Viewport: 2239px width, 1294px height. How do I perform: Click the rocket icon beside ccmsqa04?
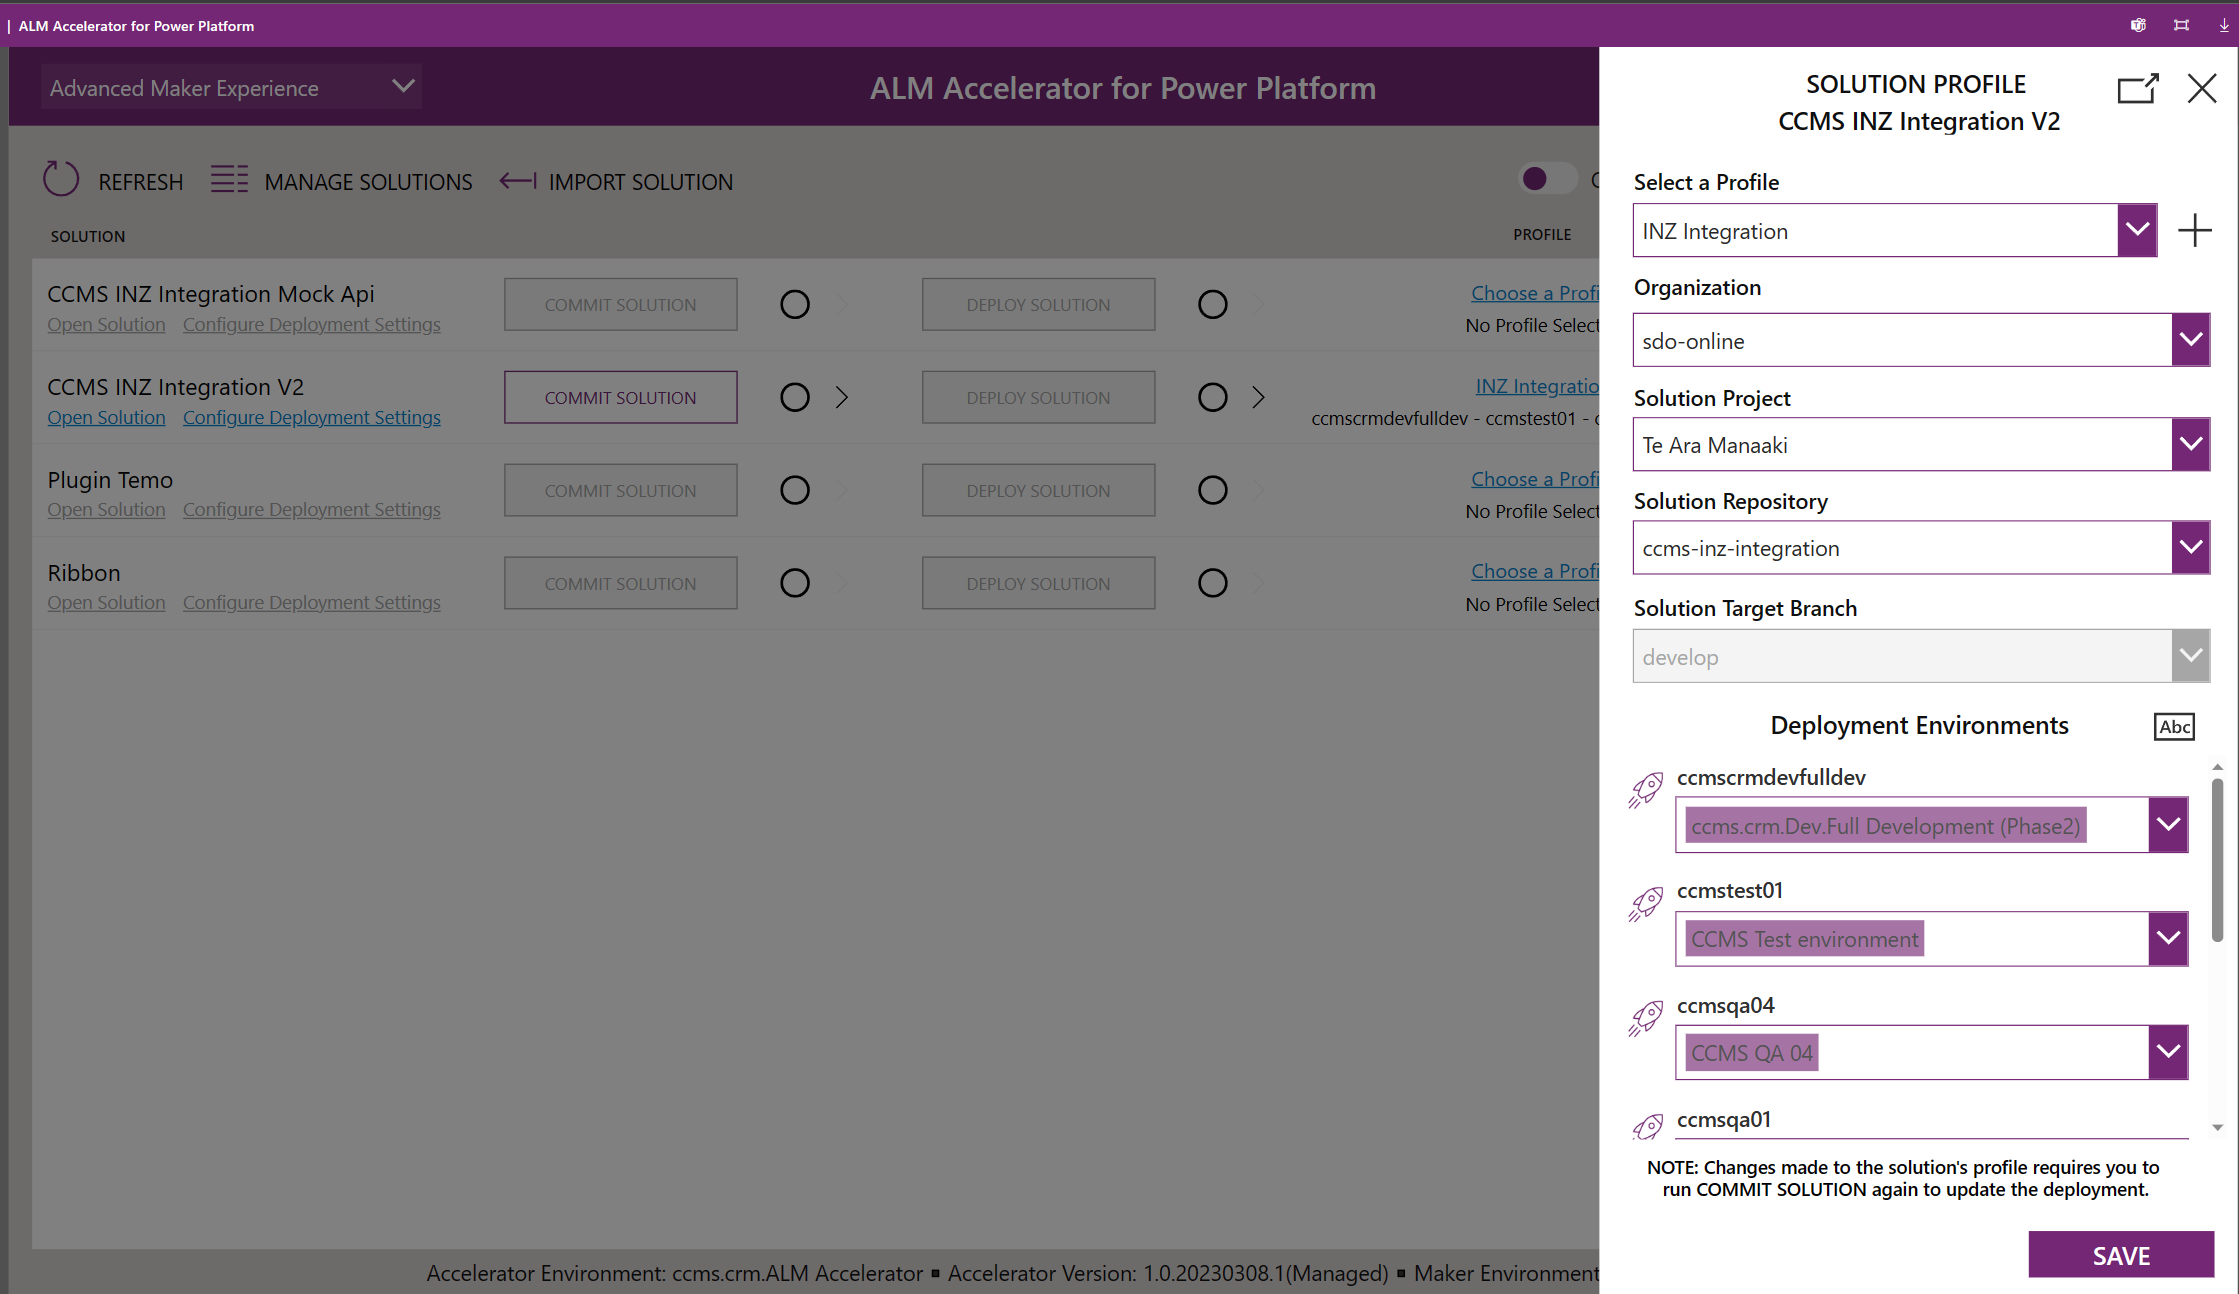(x=1646, y=1018)
